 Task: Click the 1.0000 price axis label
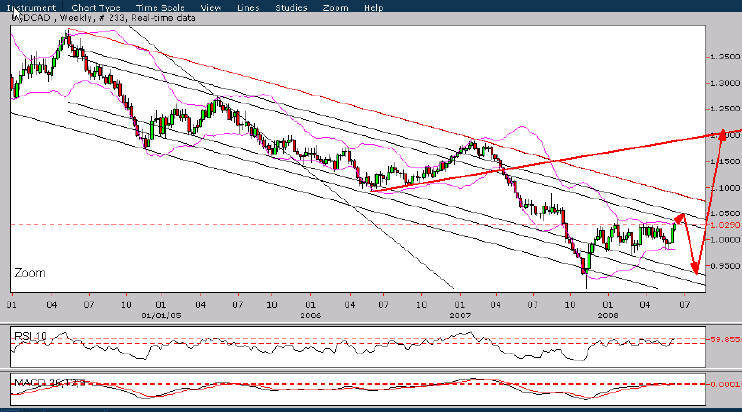click(725, 240)
